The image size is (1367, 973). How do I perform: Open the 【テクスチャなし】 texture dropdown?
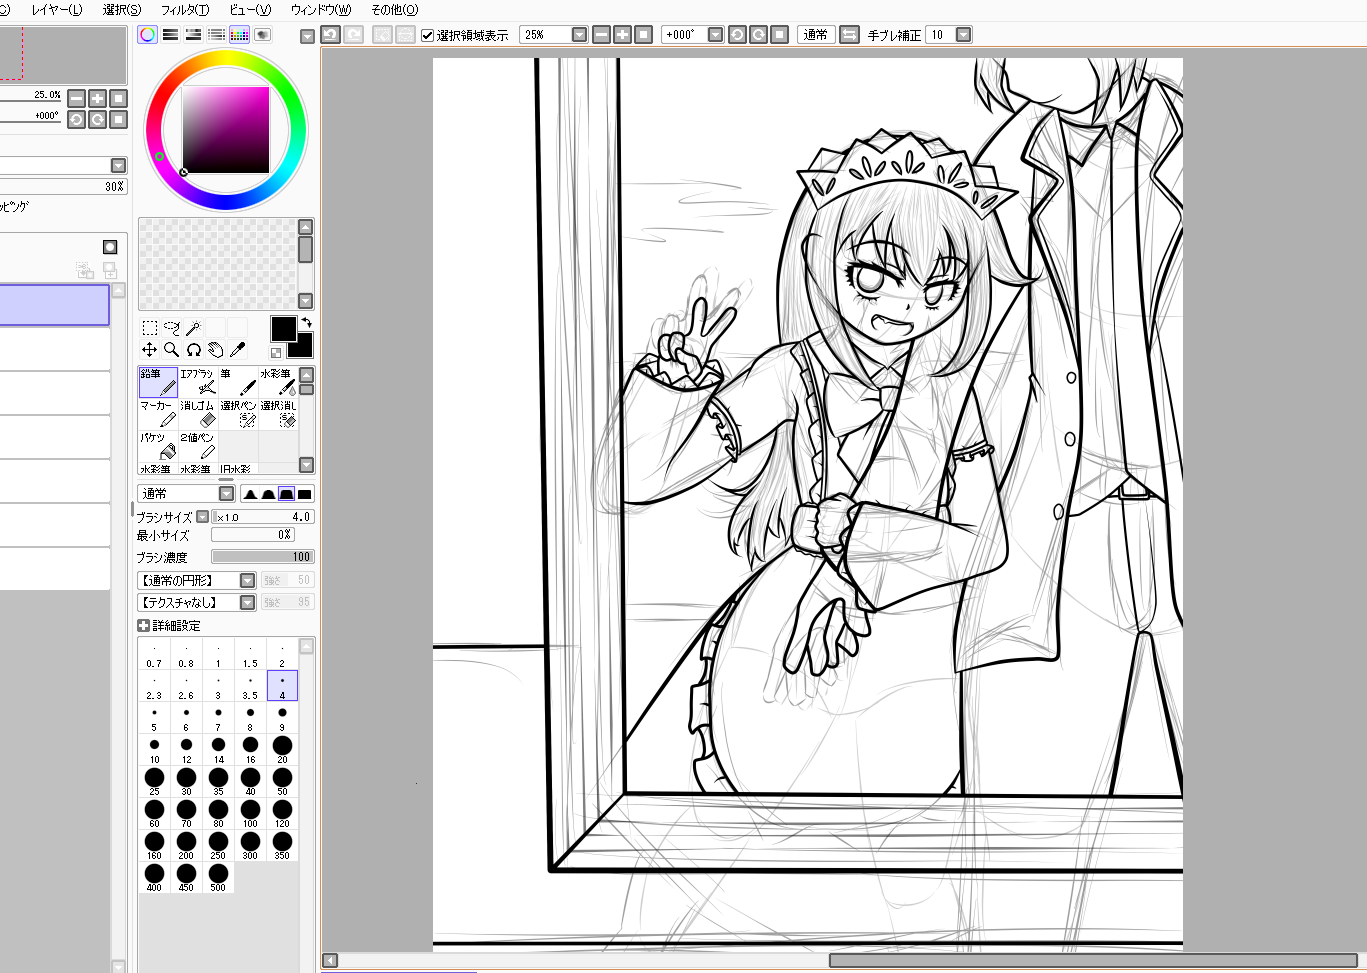tap(247, 603)
